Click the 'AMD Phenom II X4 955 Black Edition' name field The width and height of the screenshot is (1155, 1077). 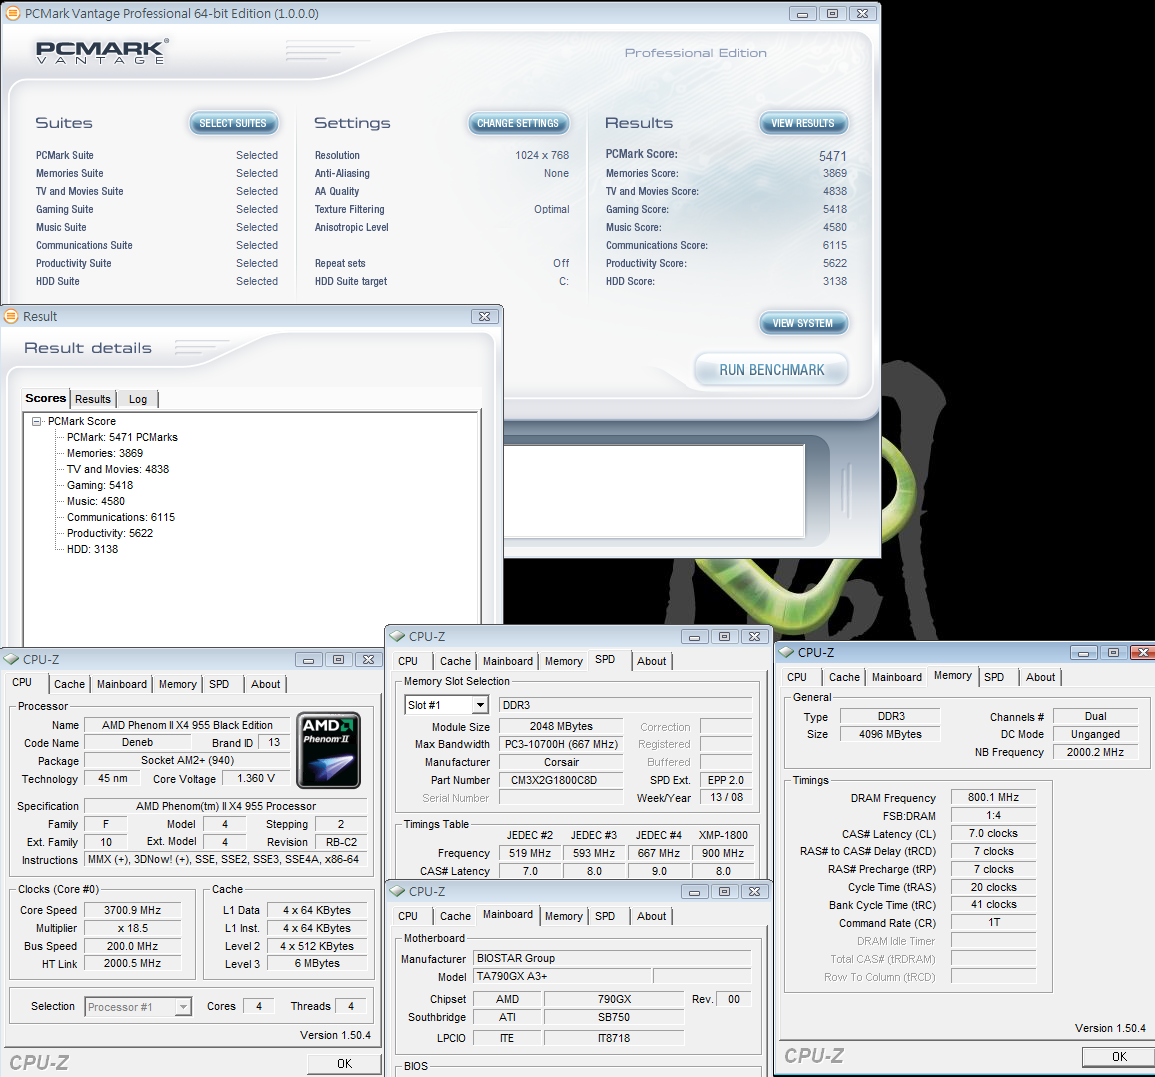pyautogui.click(x=187, y=726)
